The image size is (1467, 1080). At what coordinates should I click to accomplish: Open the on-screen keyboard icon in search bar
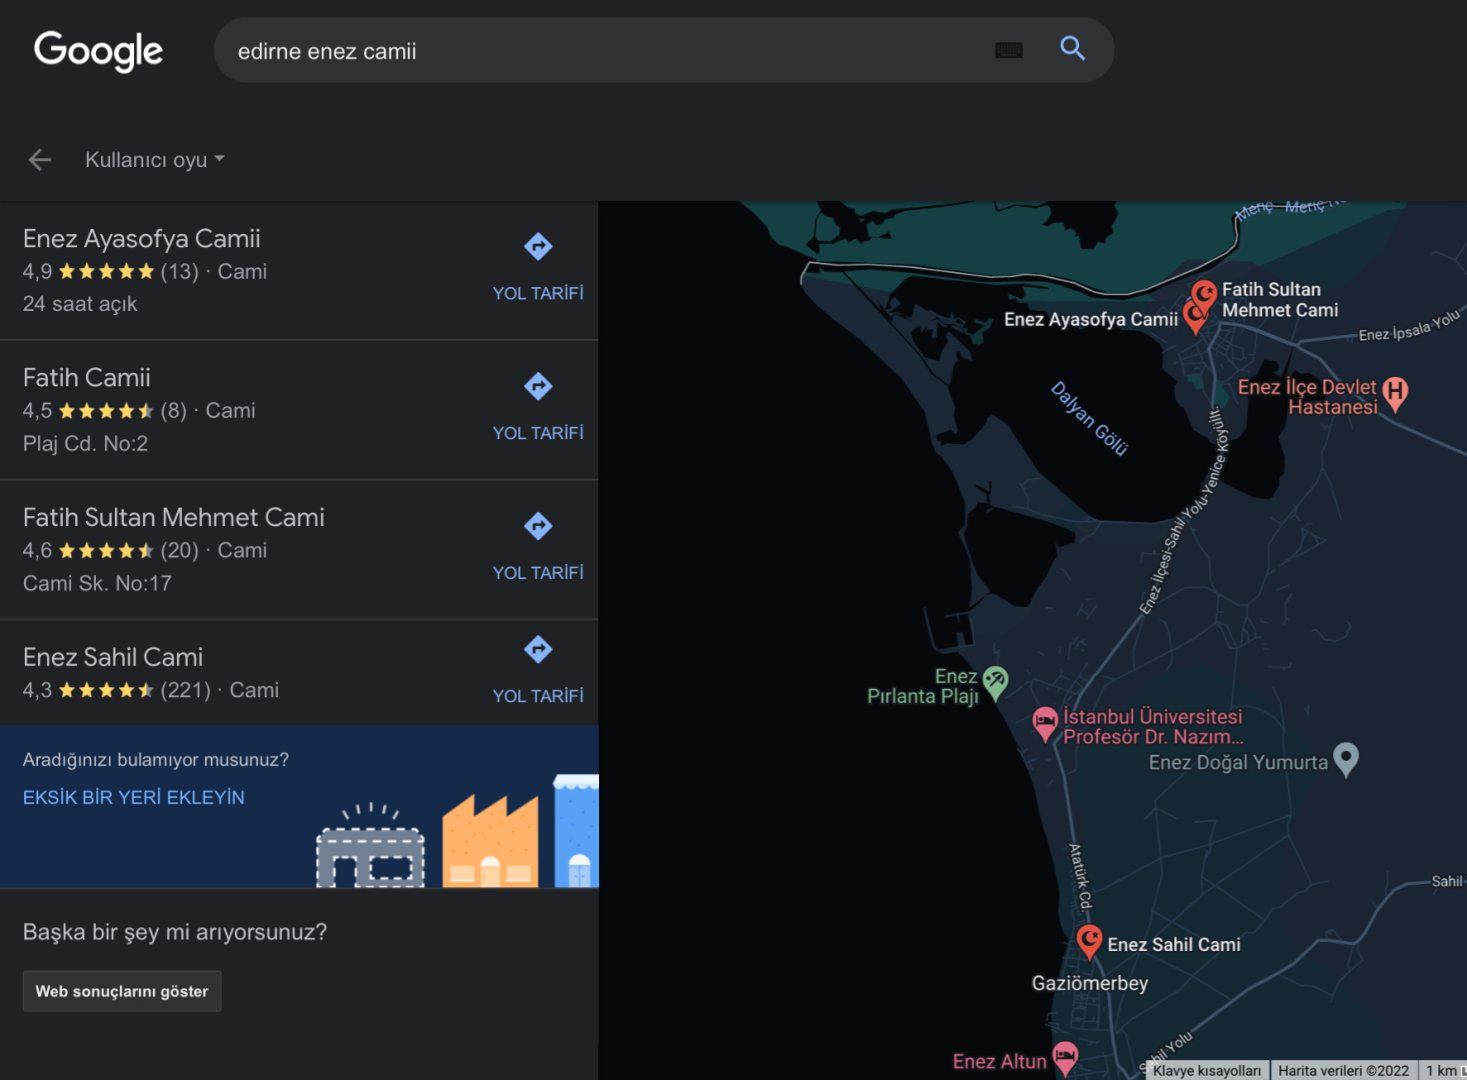pos(1008,50)
